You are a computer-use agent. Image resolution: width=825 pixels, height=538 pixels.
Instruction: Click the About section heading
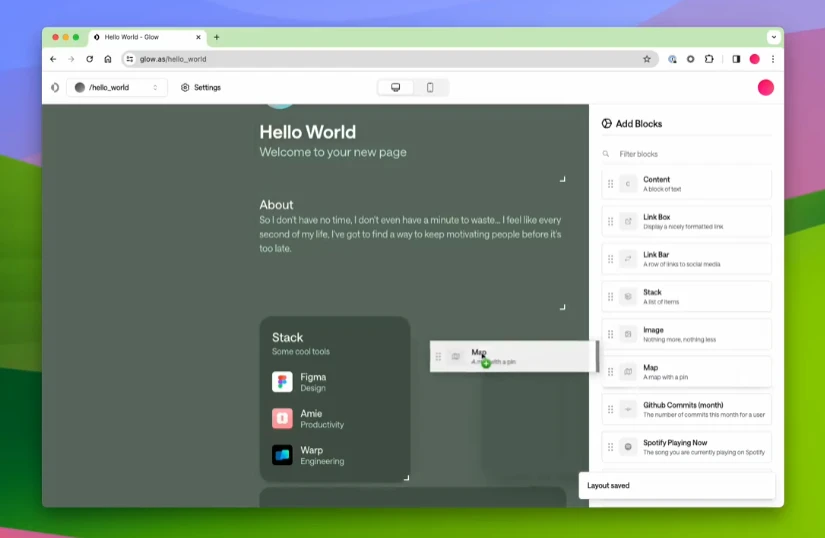coord(276,205)
